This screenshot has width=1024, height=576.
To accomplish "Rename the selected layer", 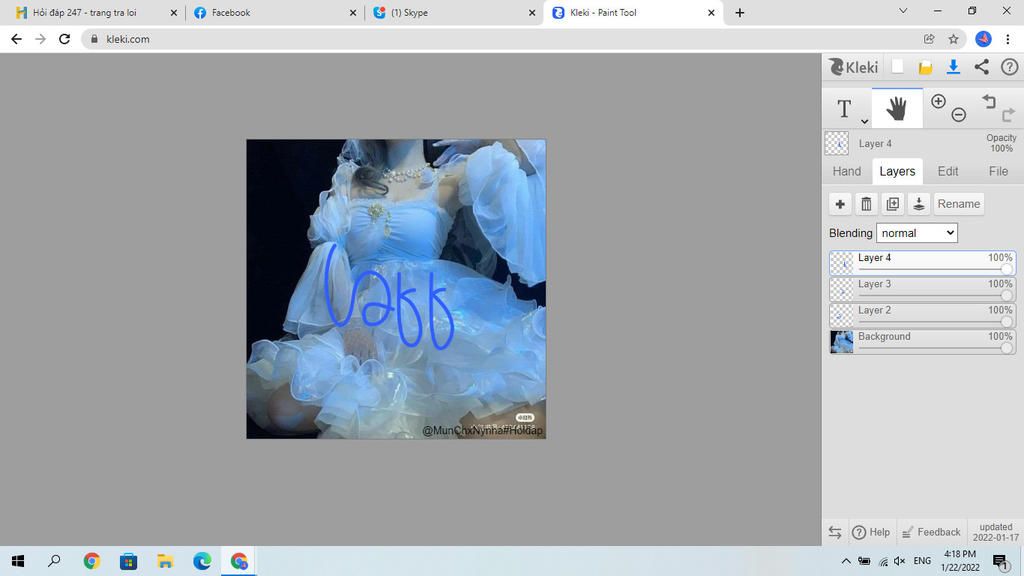I will click(x=958, y=204).
